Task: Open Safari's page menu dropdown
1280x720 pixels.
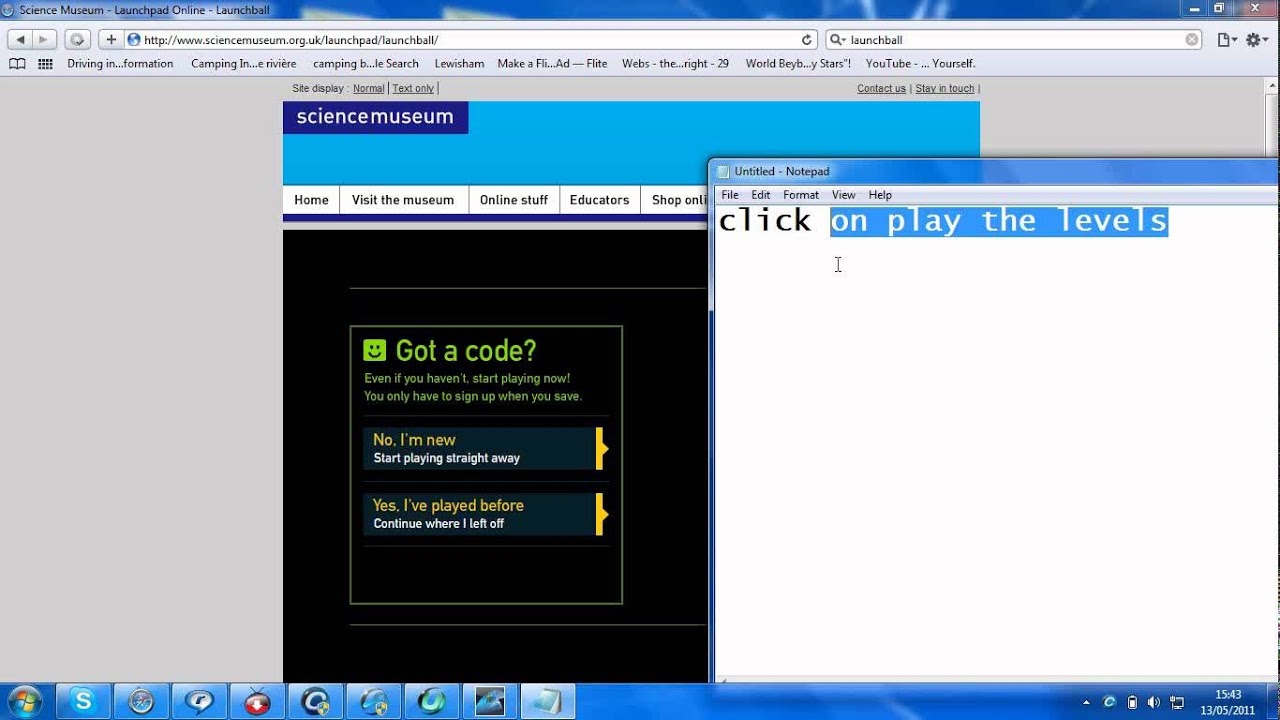Action: pyautogui.click(x=1227, y=40)
